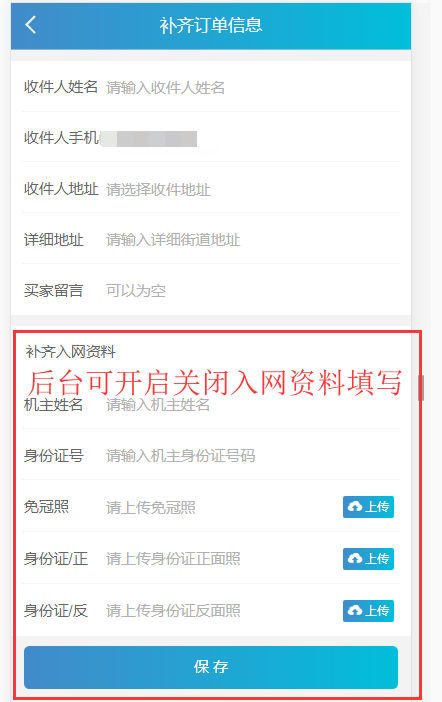Click the 请上传身份证正面照 placeholder text
Screen dimensions: 442x702
click(173, 559)
